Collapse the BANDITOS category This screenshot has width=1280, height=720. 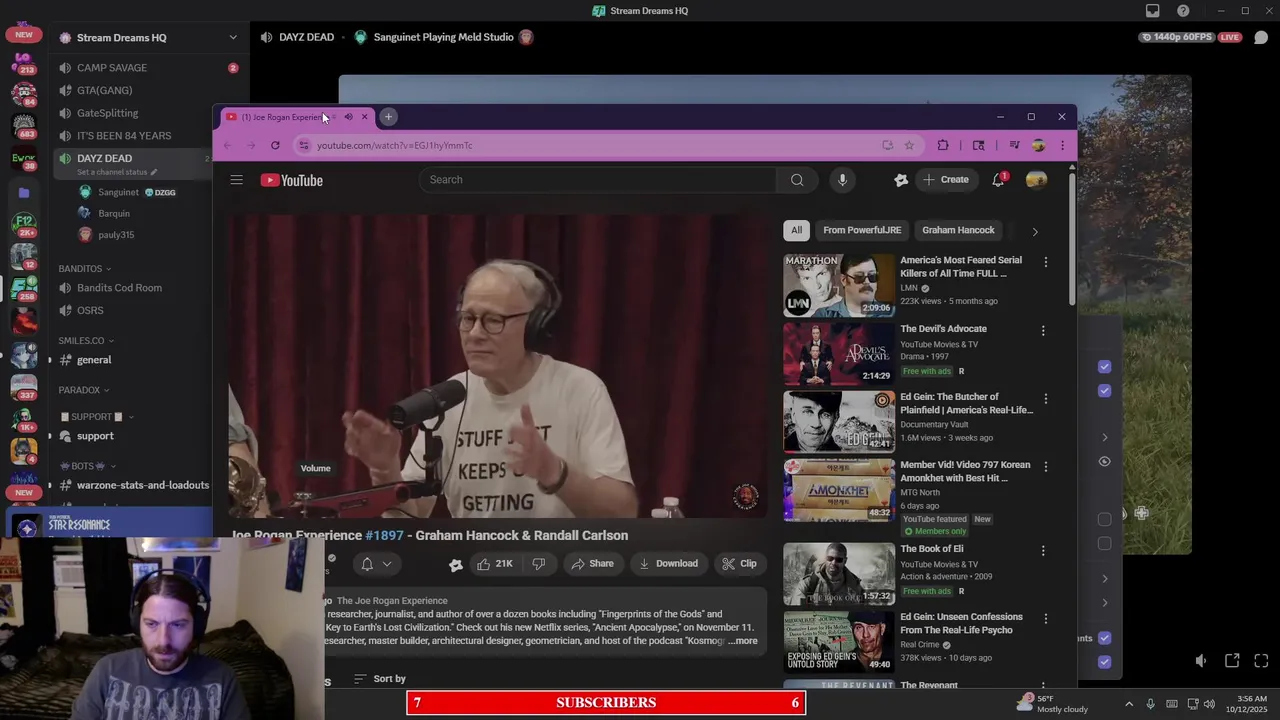[x=84, y=269]
